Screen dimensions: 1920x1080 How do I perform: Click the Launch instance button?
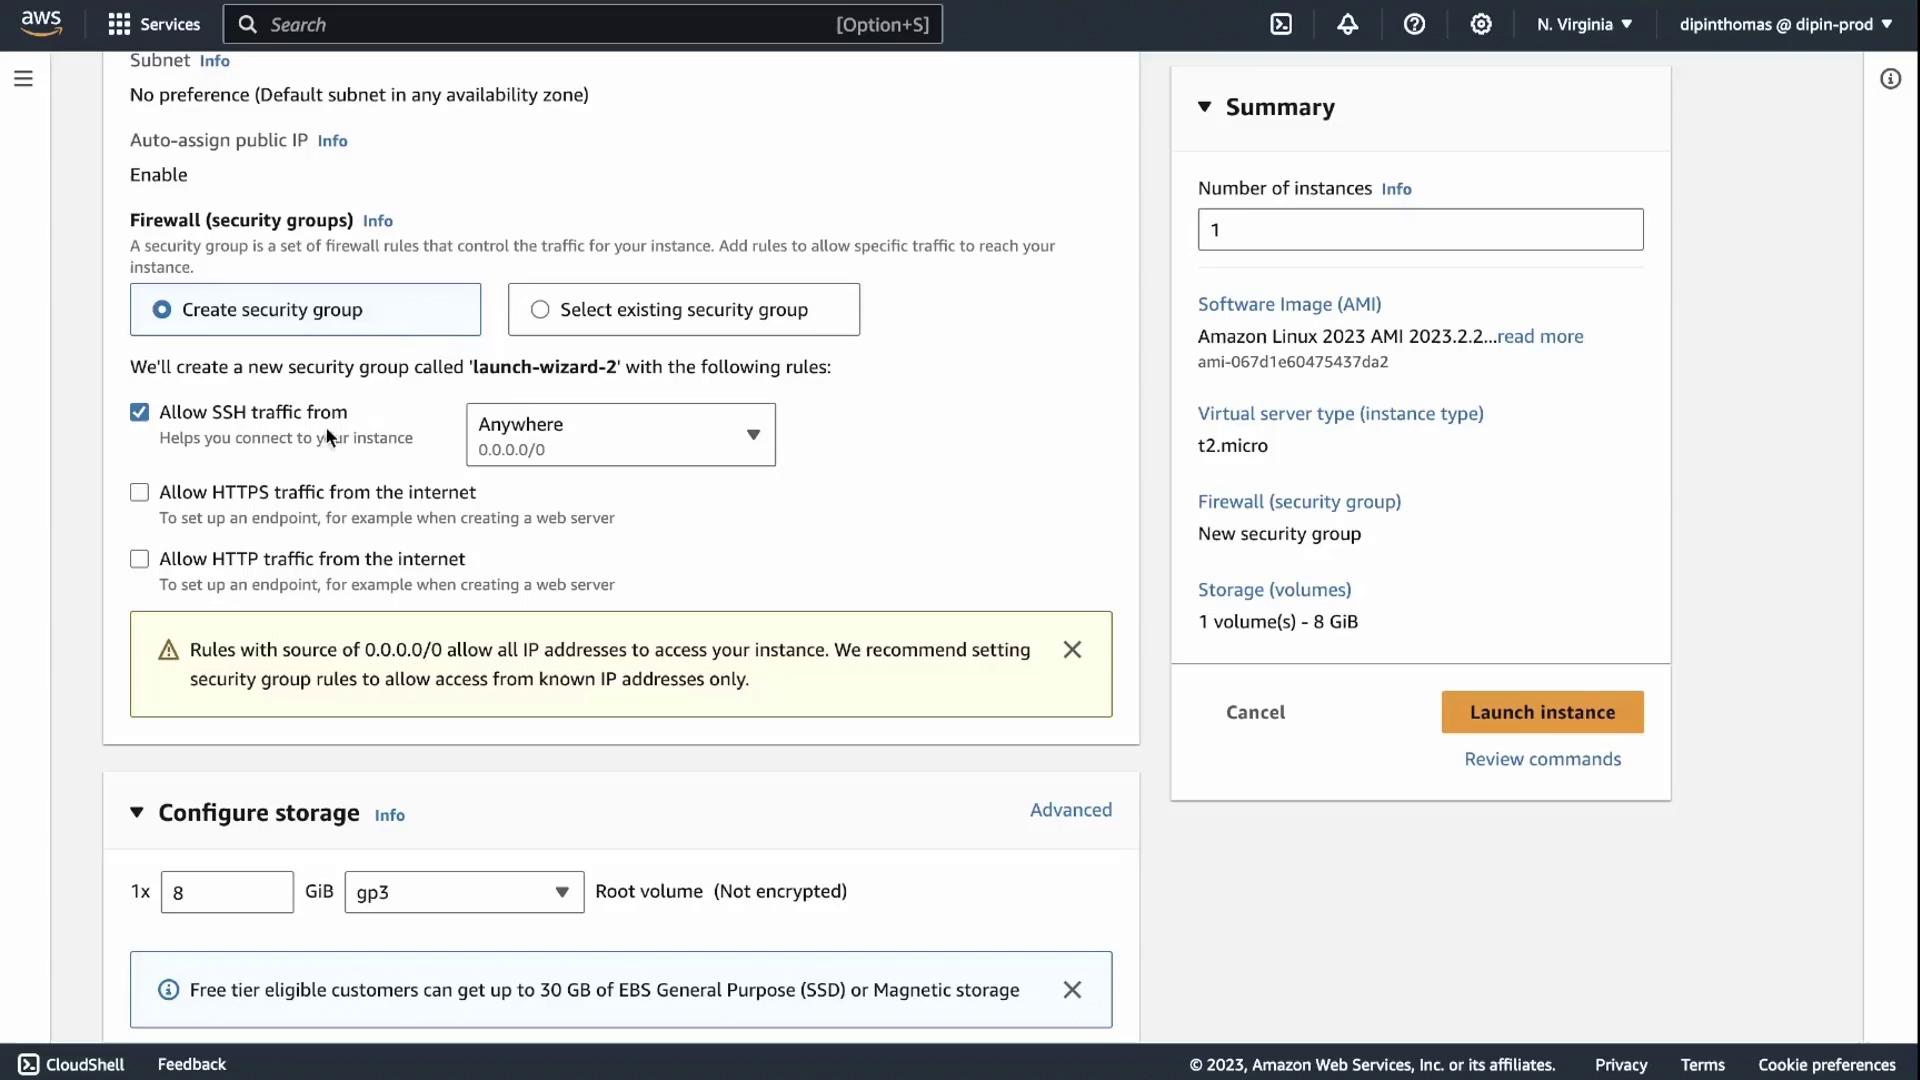pyautogui.click(x=1542, y=712)
